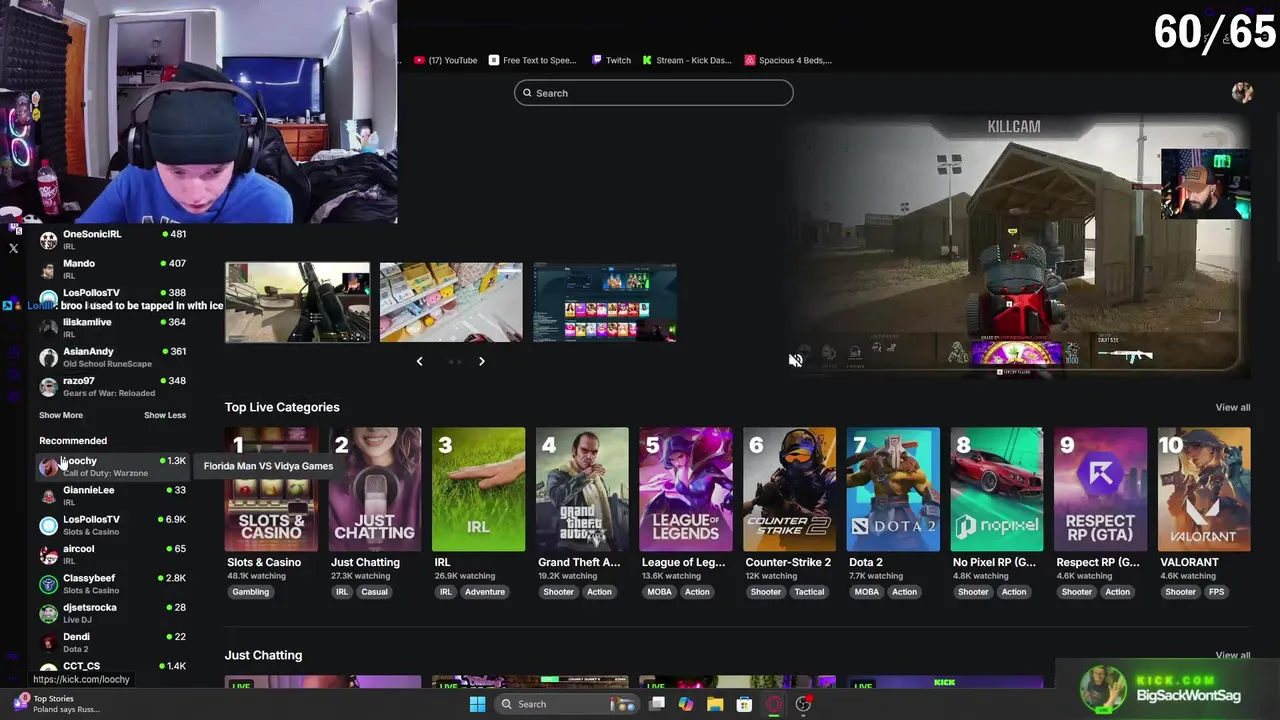
Task: Click the Windows taskbar Search box
Action: pyautogui.click(x=568, y=704)
